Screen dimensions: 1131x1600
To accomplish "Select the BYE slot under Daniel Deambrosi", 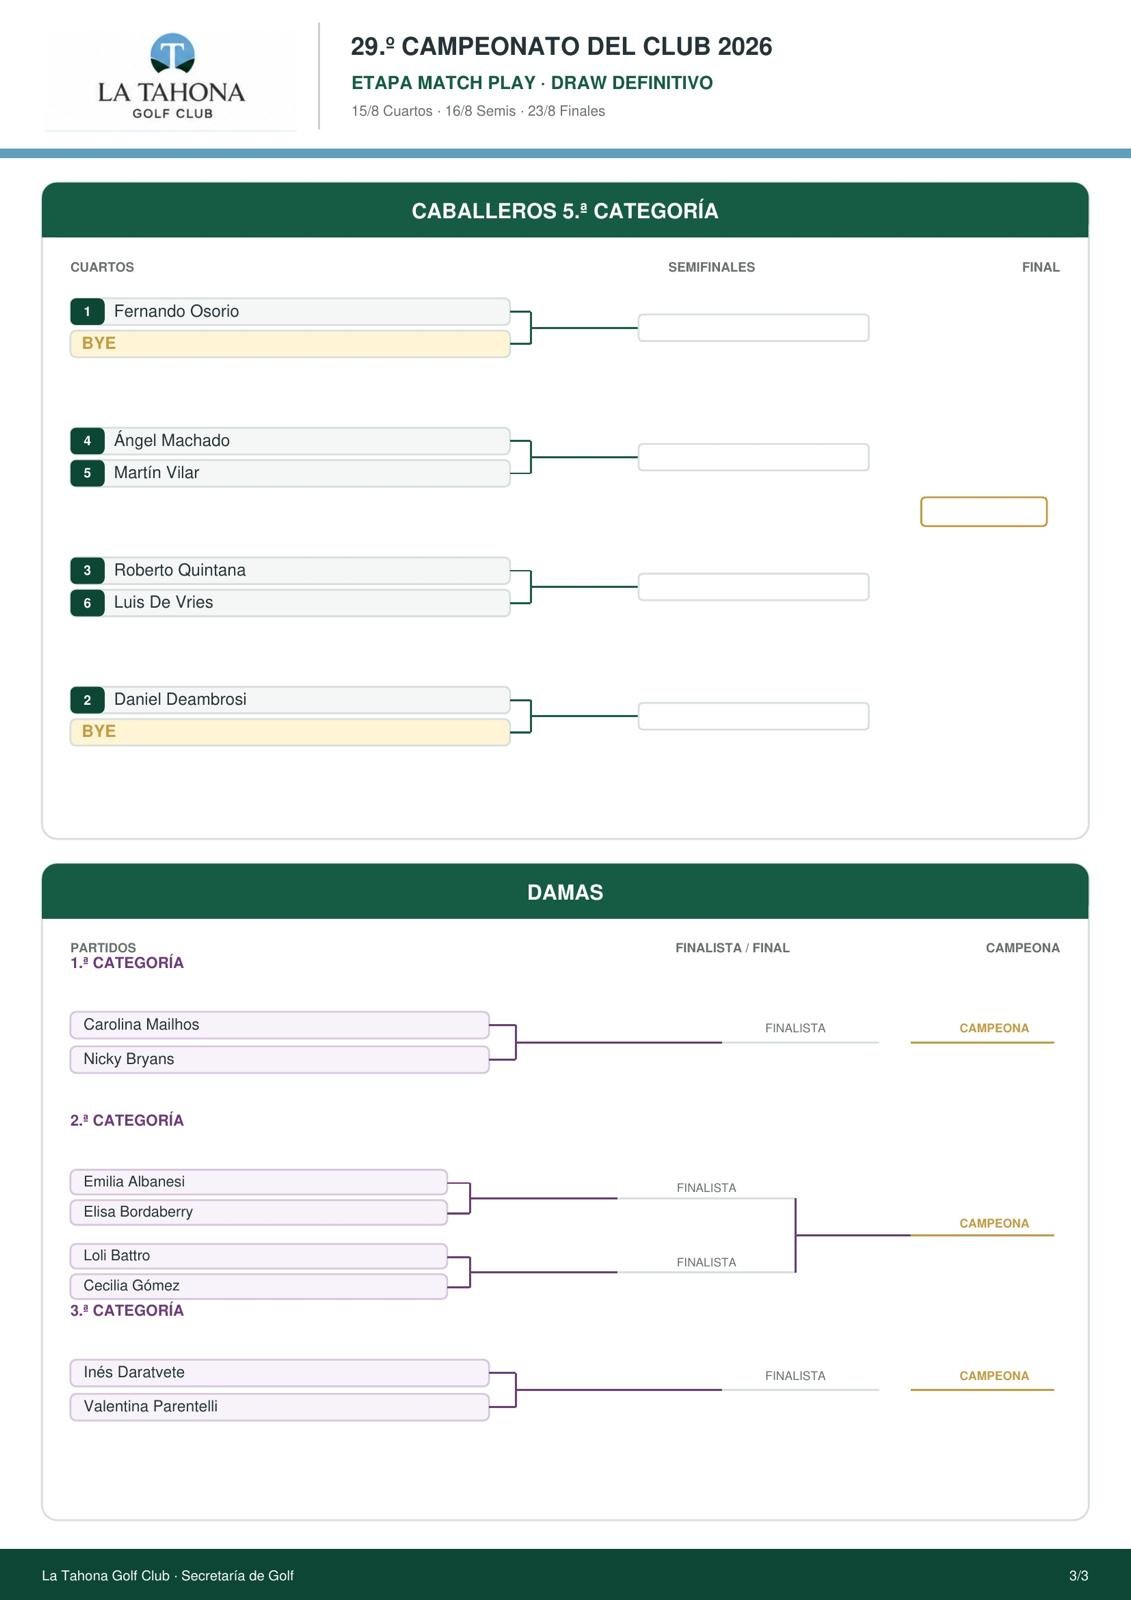I will click(x=290, y=732).
